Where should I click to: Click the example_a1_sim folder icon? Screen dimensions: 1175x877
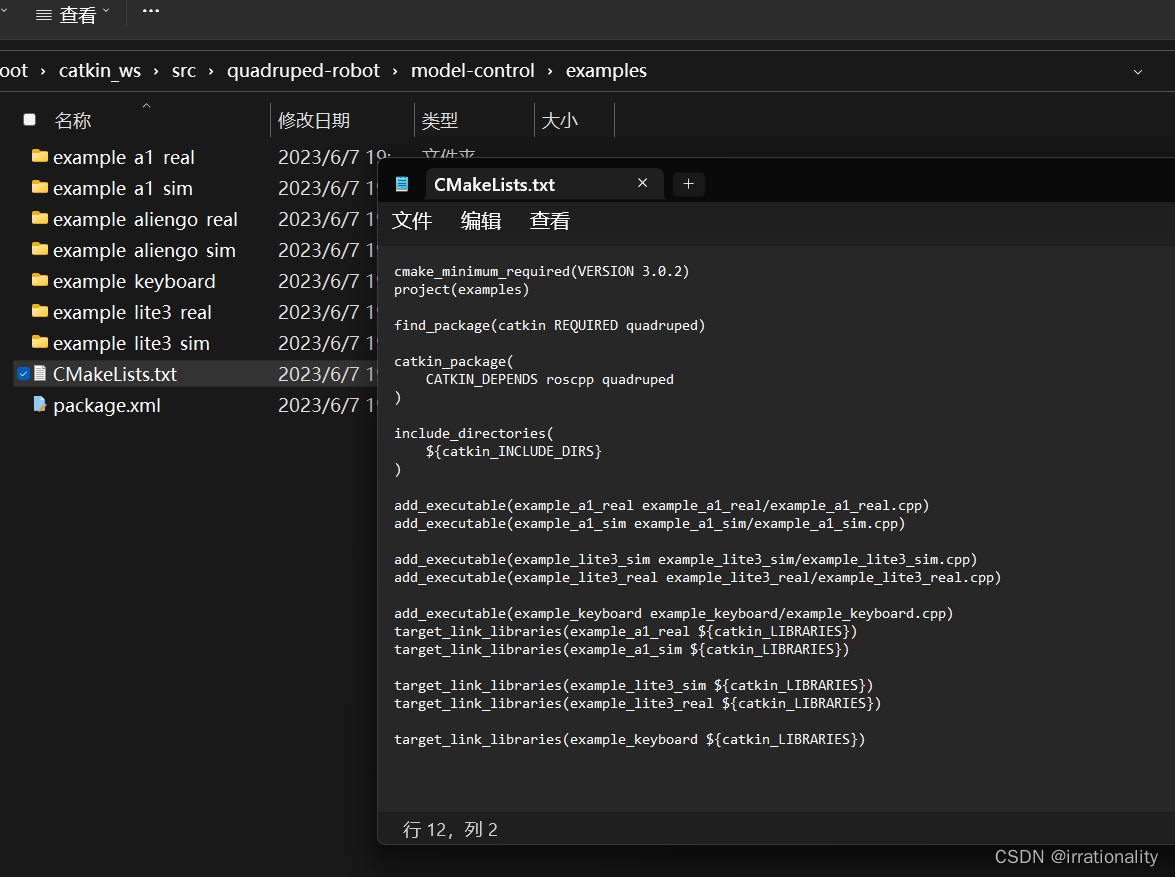pyautogui.click(x=40, y=188)
